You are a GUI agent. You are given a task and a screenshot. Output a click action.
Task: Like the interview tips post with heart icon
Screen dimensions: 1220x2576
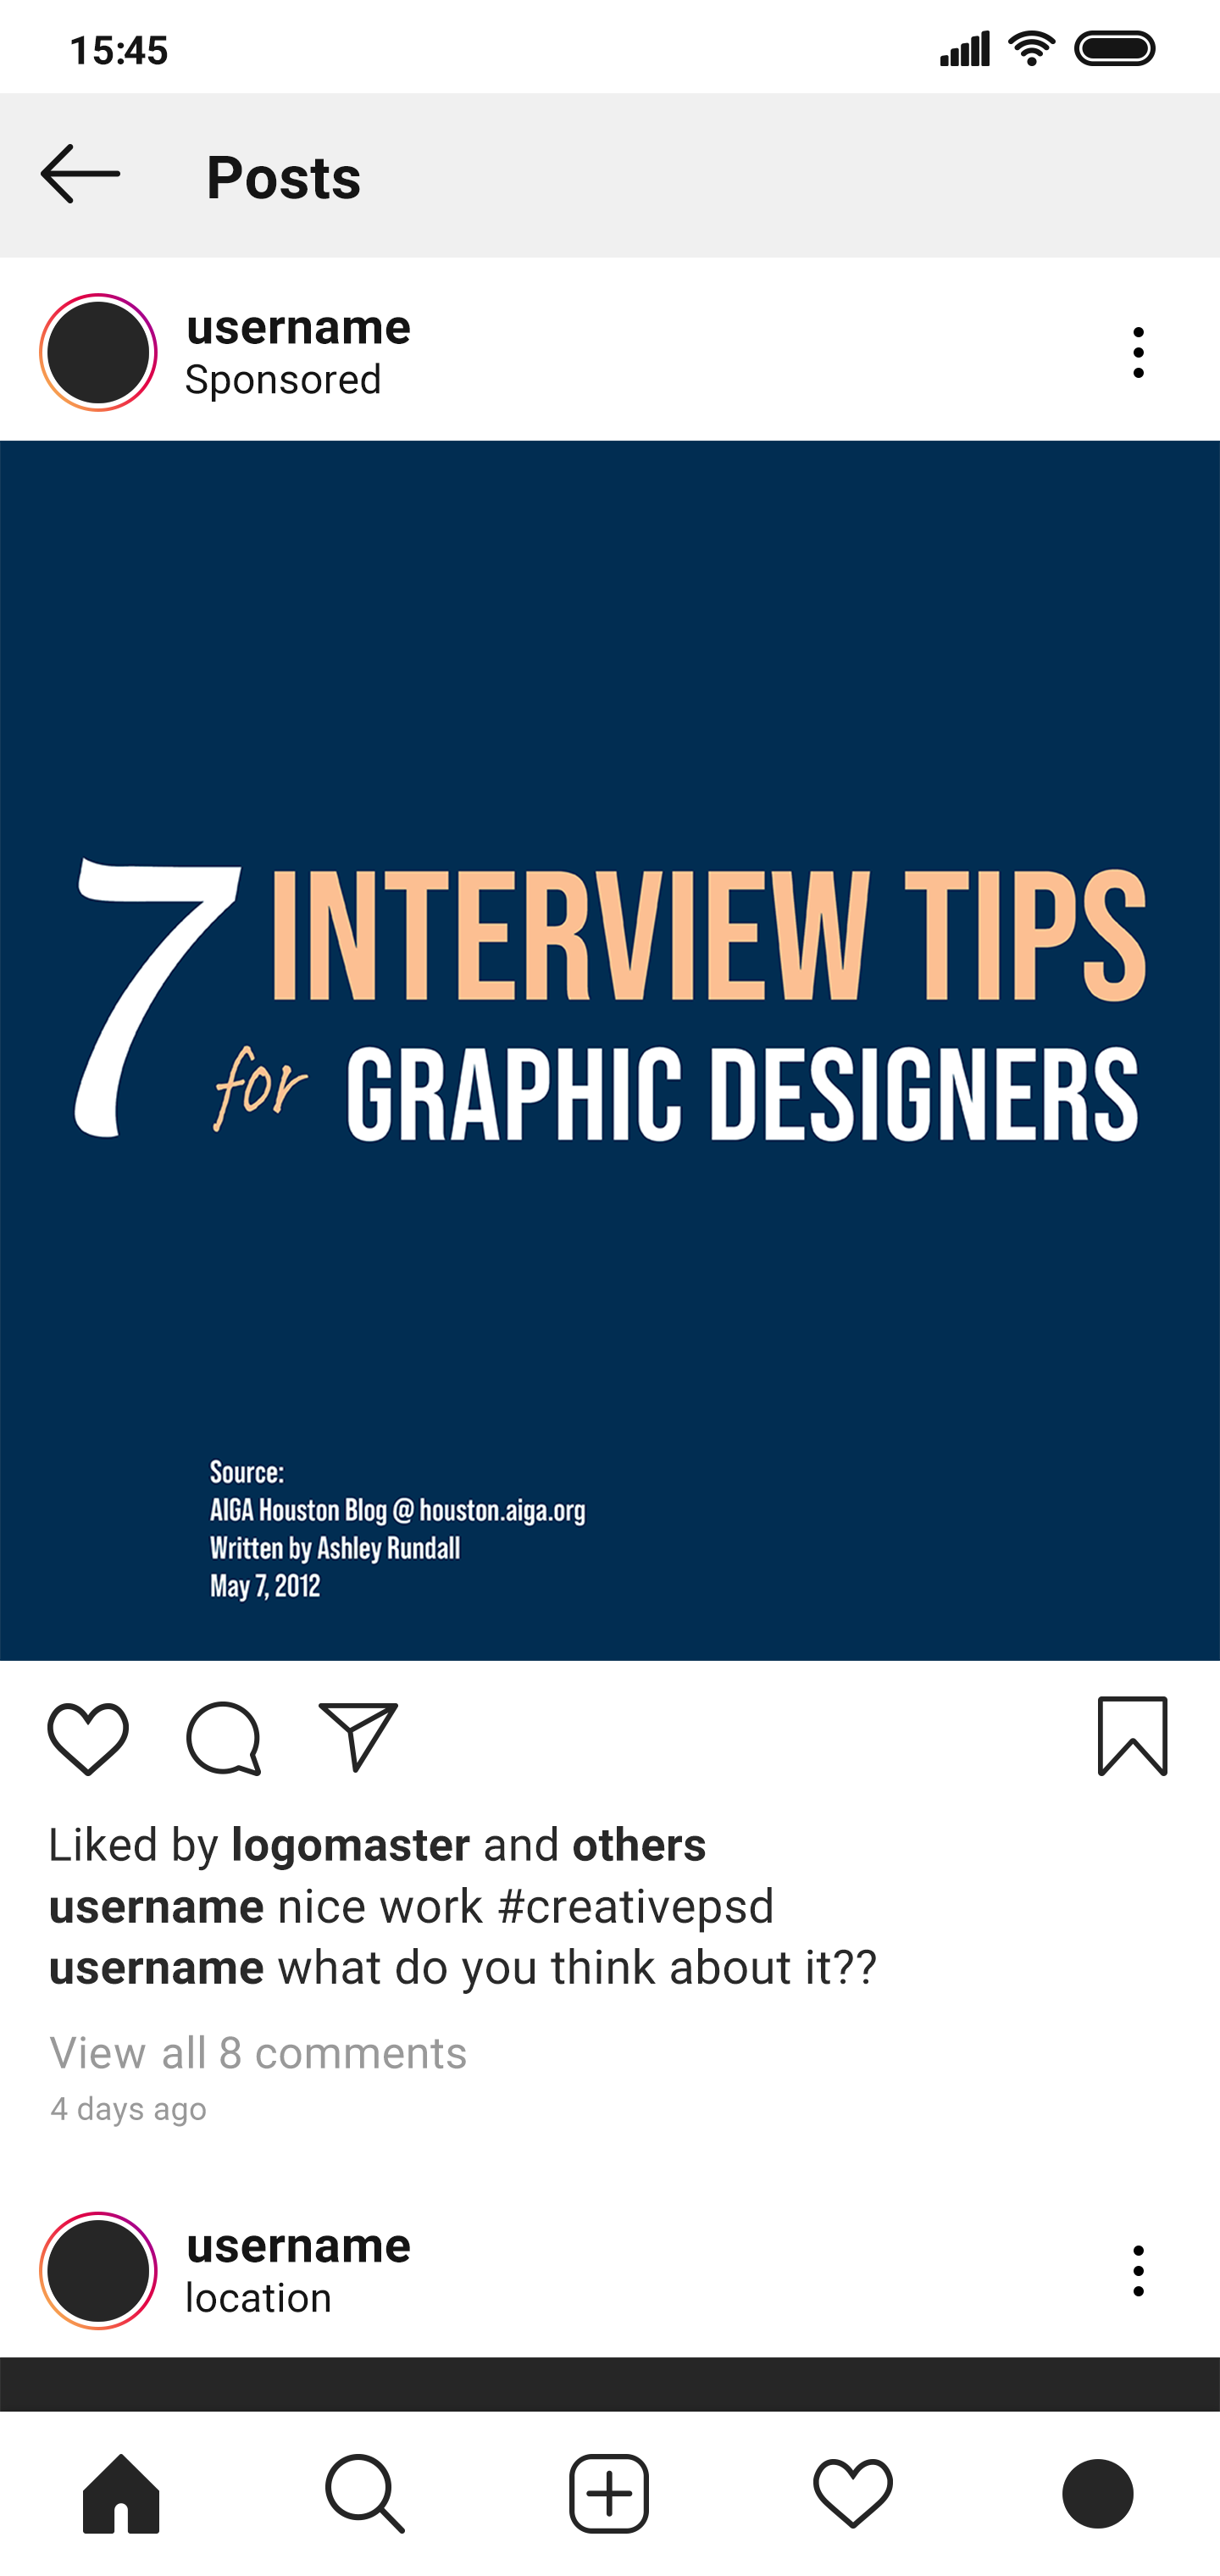click(88, 1738)
